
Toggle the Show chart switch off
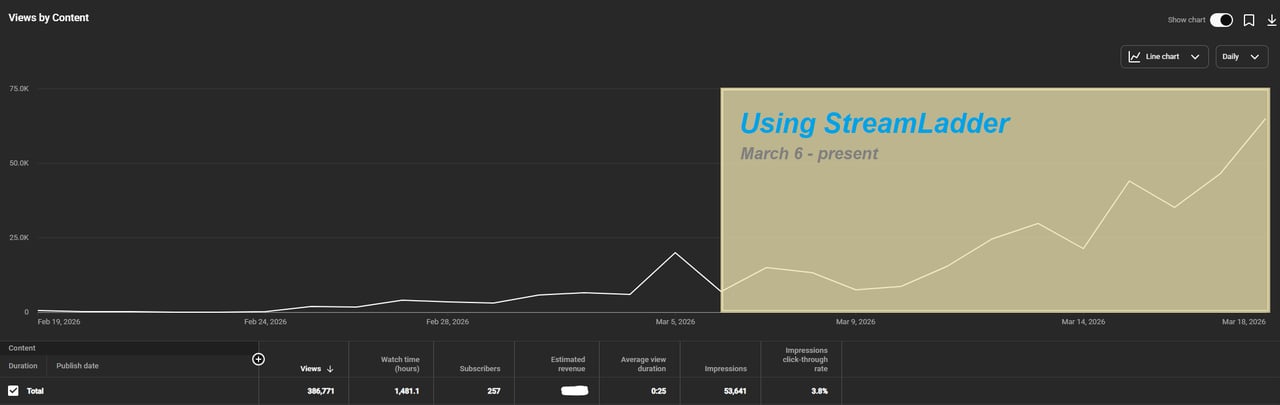(x=1221, y=20)
